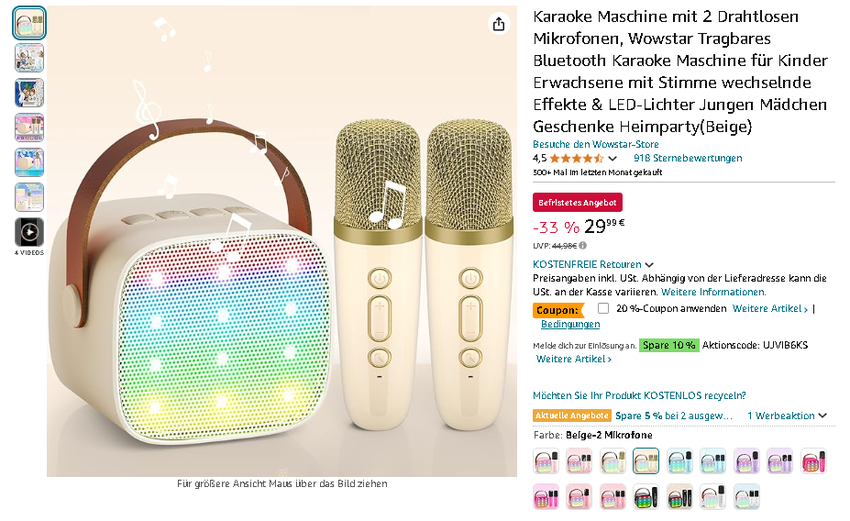850x521 pixels.
Task: Pick the hot pink swatch at end of first row
Action: point(813,461)
